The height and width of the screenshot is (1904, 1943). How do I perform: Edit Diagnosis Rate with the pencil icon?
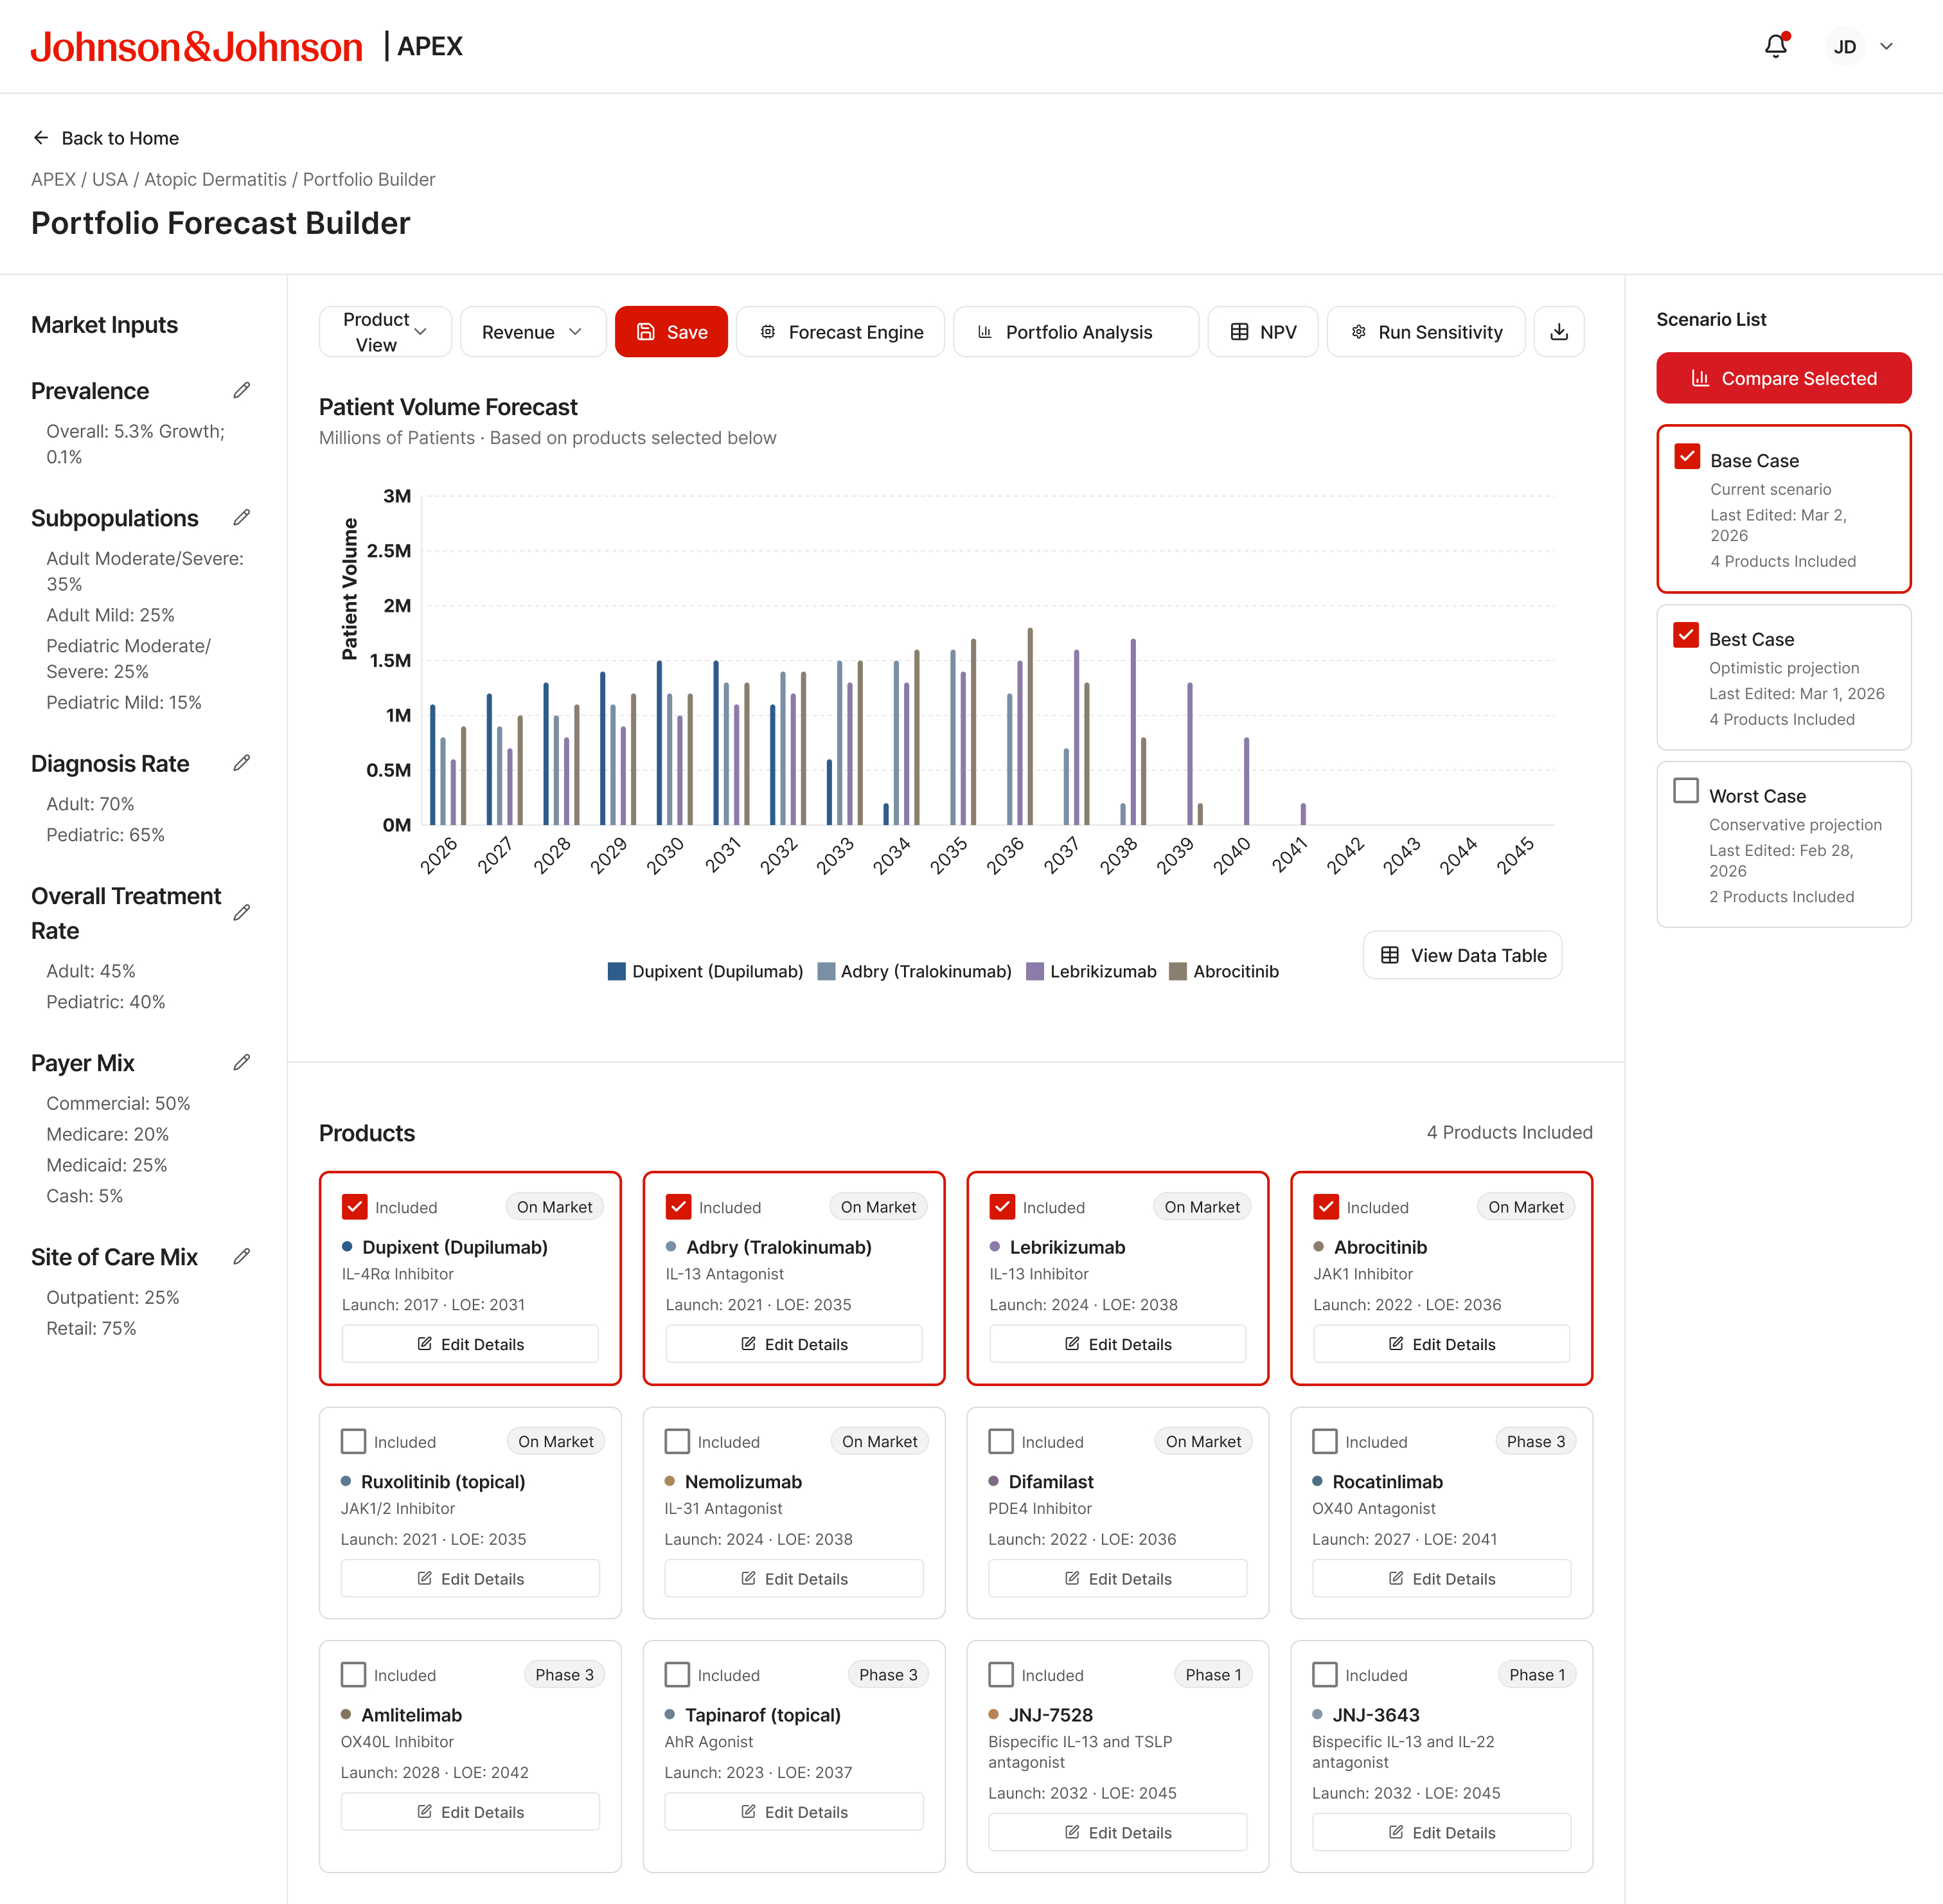pos(241,763)
